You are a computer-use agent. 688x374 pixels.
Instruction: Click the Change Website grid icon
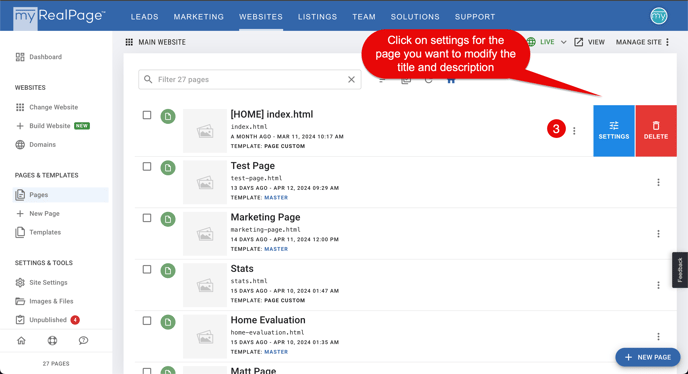pyautogui.click(x=20, y=107)
